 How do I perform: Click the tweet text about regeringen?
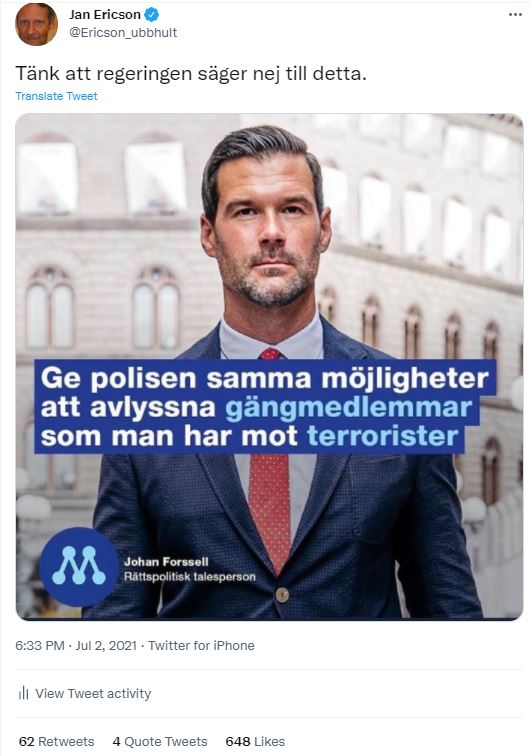pos(191,74)
